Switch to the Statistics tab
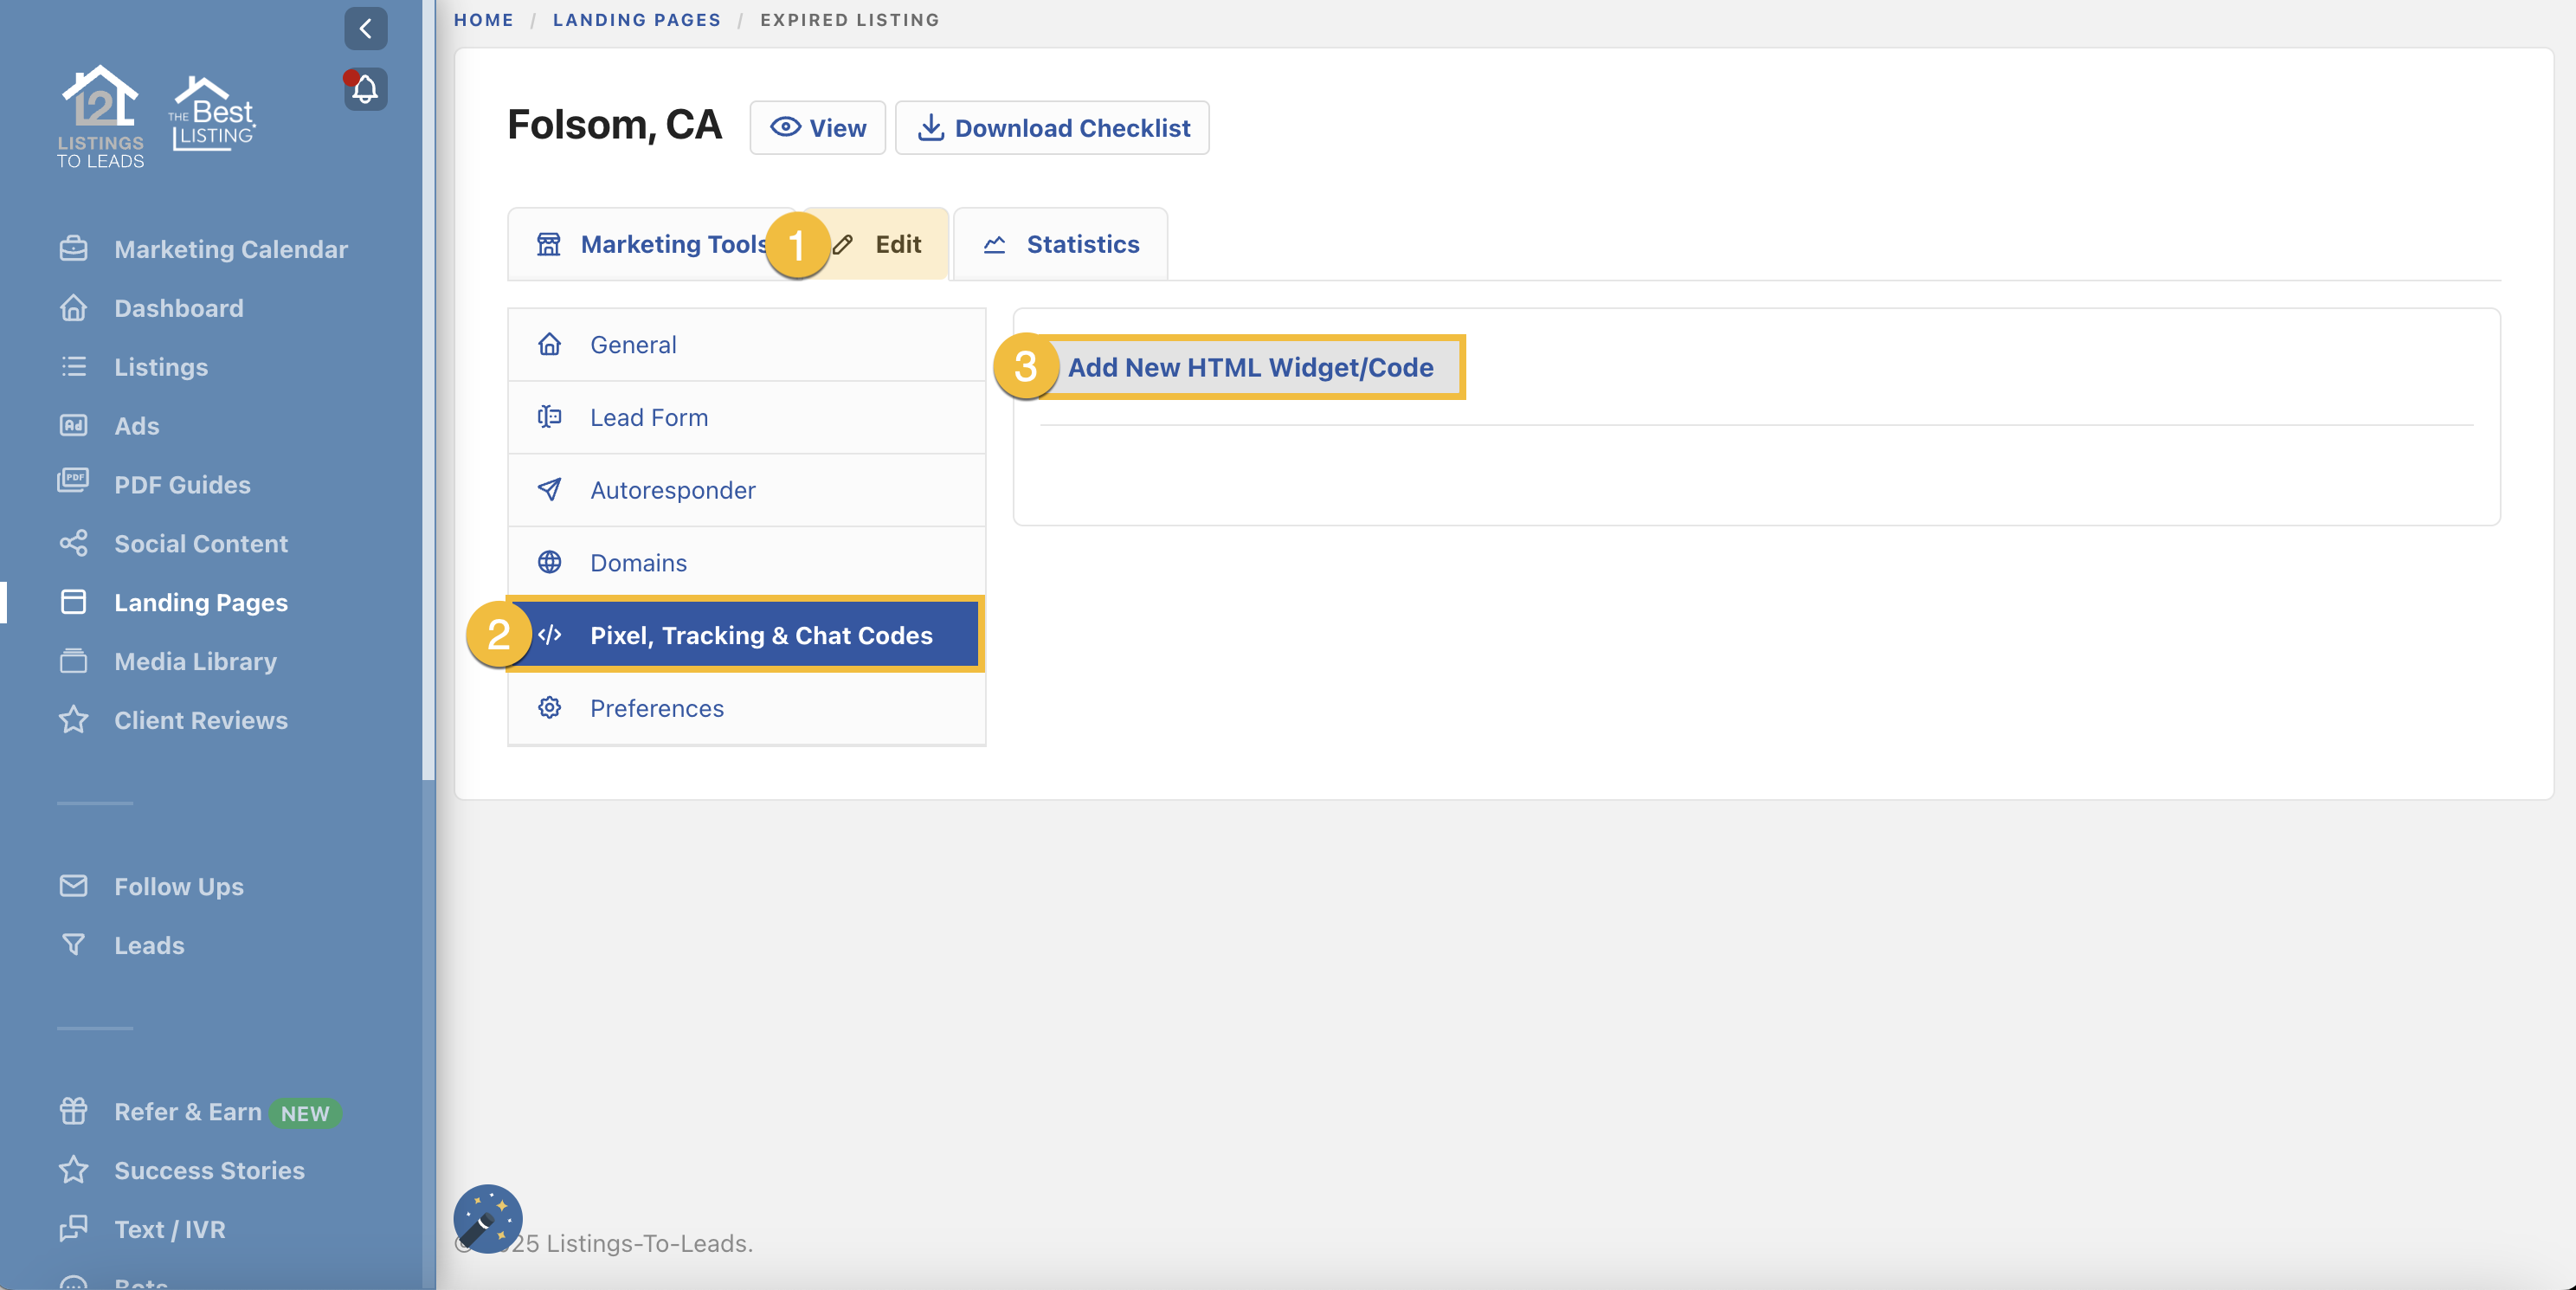The height and width of the screenshot is (1290, 2576). click(1061, 245)
